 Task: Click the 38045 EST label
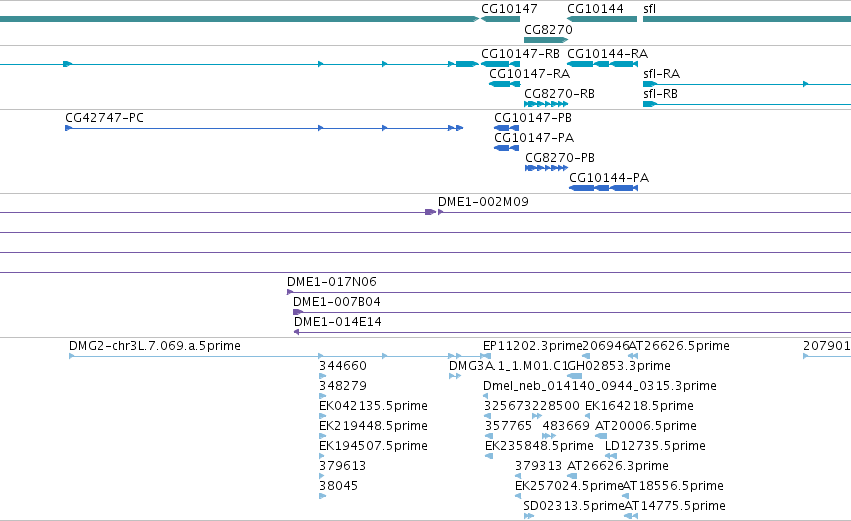pos(339,486)
